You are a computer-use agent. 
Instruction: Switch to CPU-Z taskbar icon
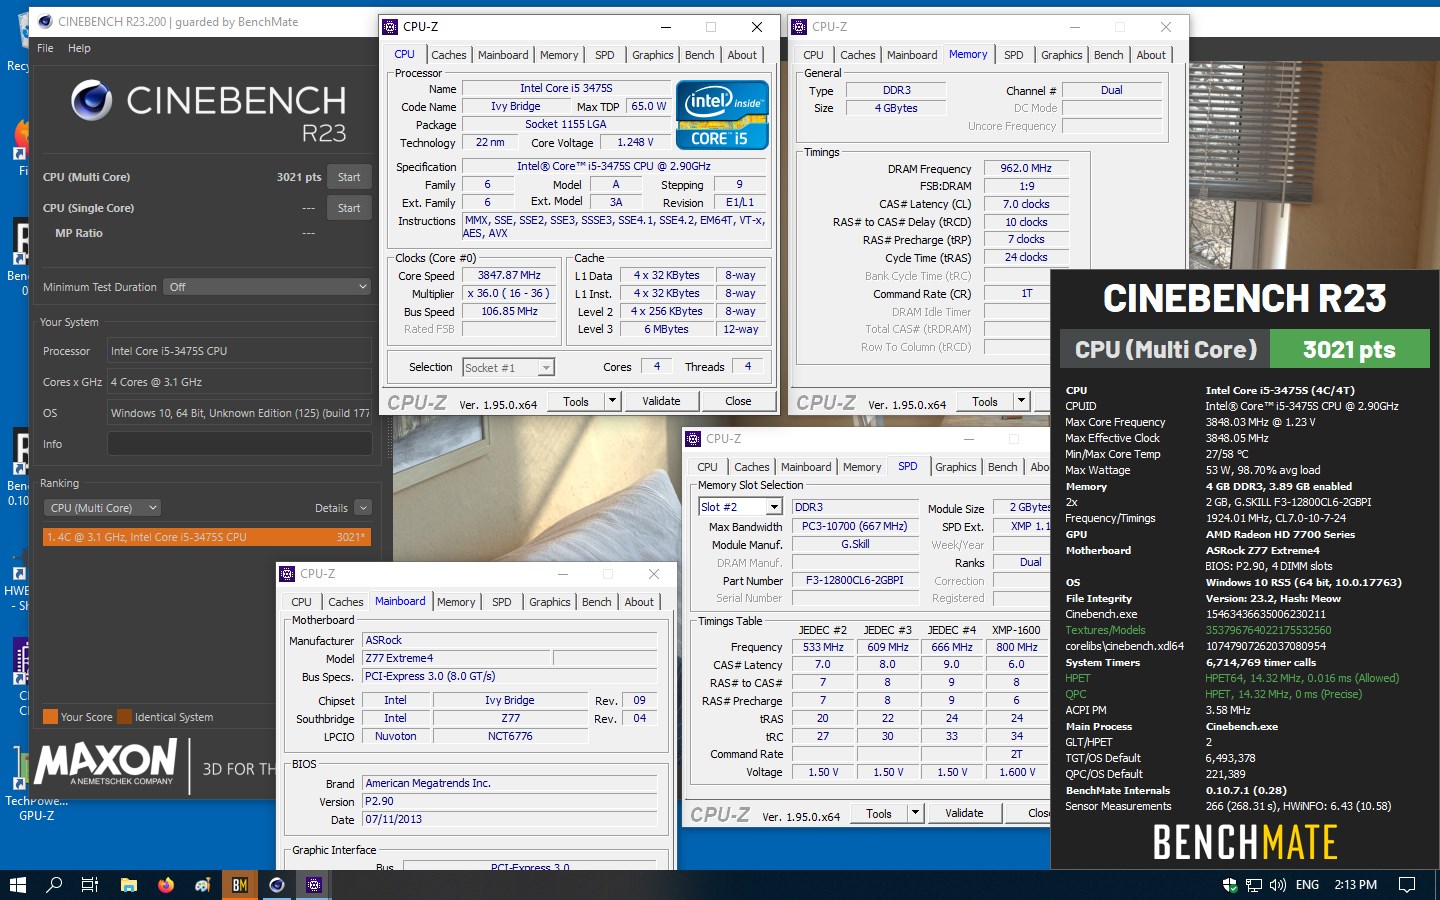[x=314, y=885]
